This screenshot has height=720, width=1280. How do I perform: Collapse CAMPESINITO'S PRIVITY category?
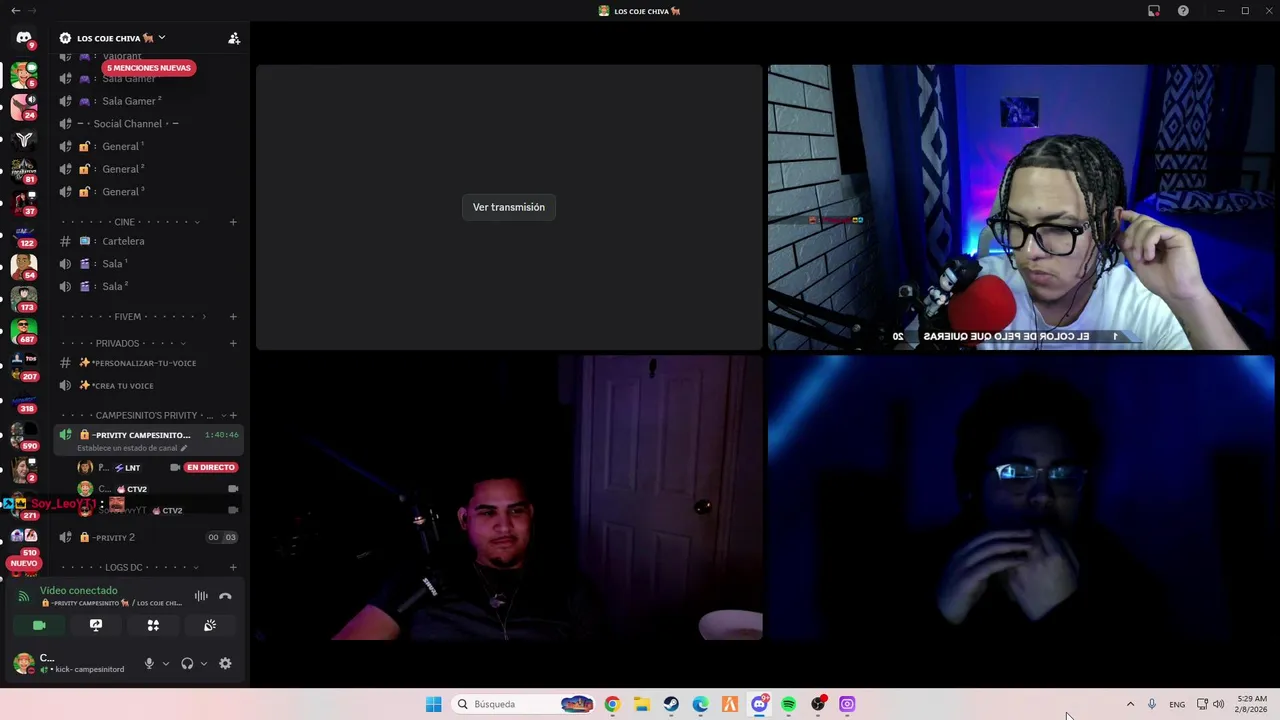tap(146, 415)
